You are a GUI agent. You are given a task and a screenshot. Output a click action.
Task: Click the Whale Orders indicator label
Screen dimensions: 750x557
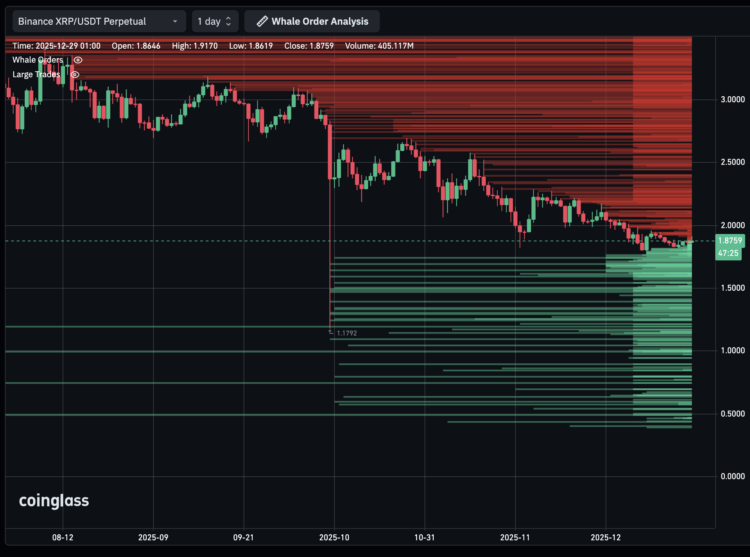tap(38, 60)
